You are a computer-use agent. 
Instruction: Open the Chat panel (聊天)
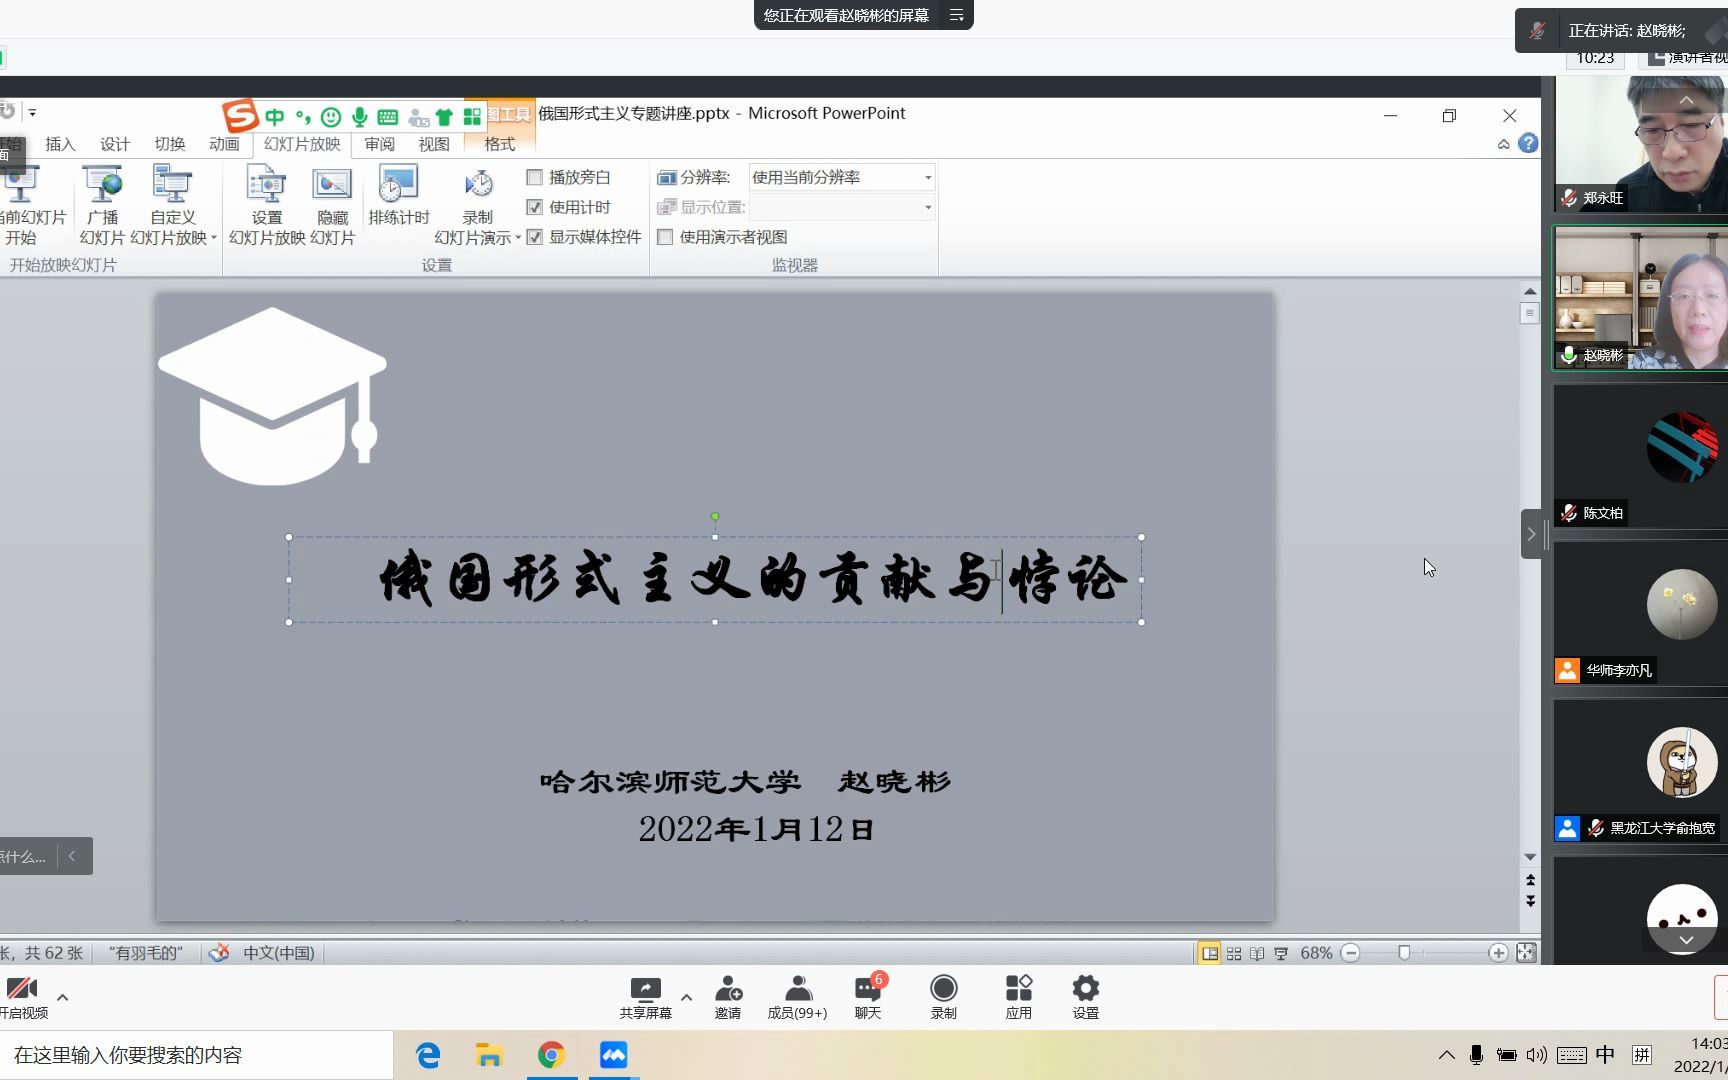coord(868,997)
